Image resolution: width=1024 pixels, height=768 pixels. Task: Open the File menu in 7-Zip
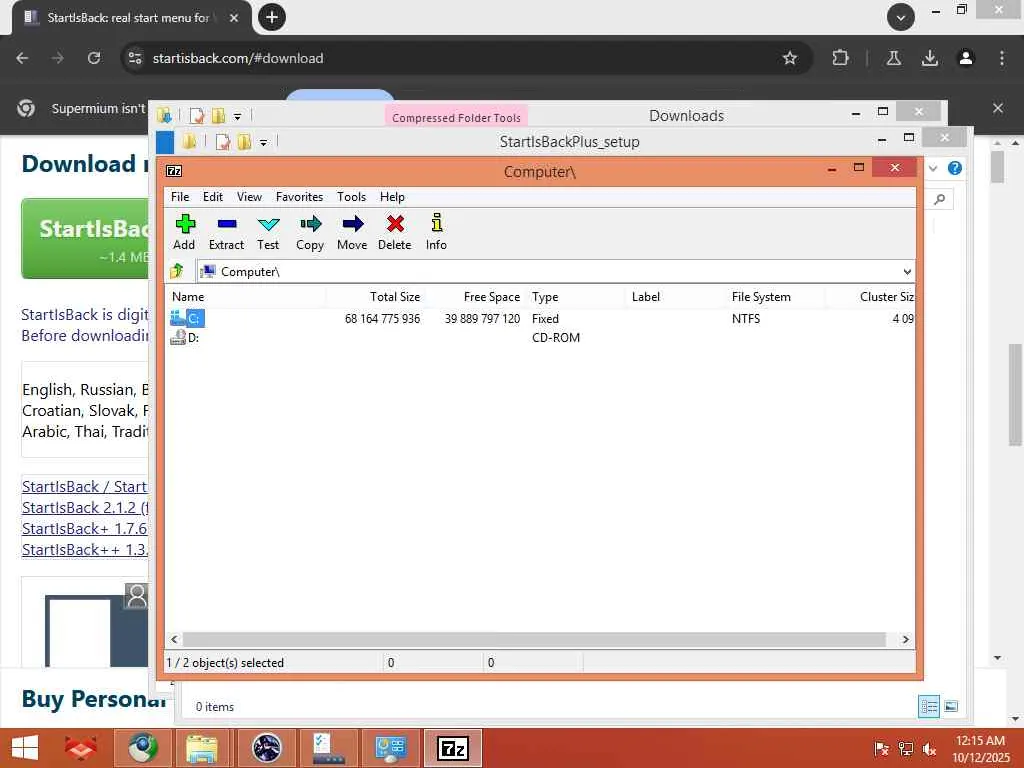[x=180, y=197]
